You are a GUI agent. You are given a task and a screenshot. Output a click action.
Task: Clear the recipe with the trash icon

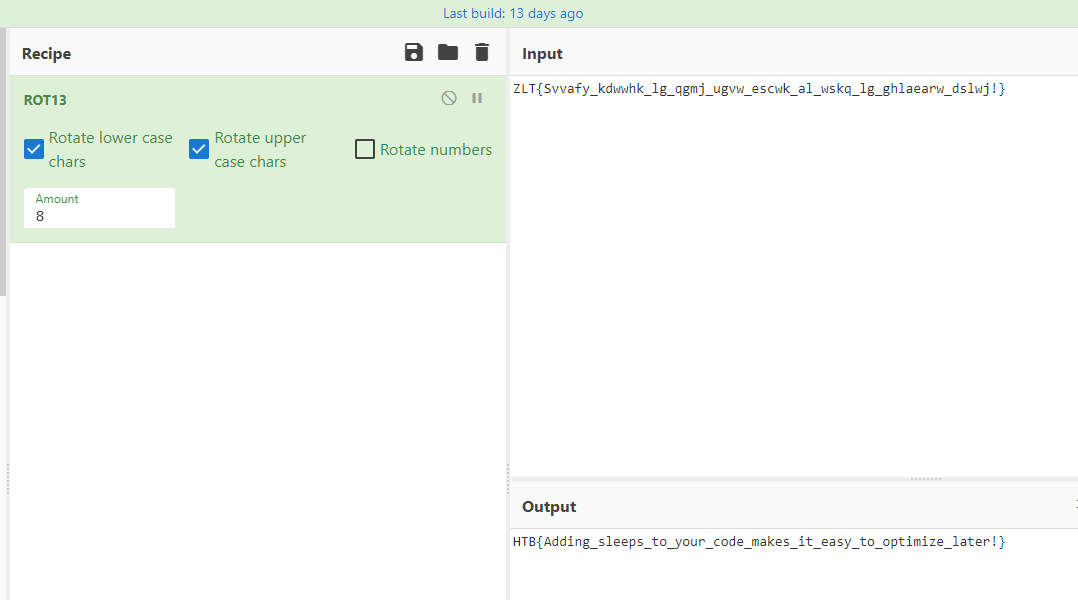click(482, 53)
